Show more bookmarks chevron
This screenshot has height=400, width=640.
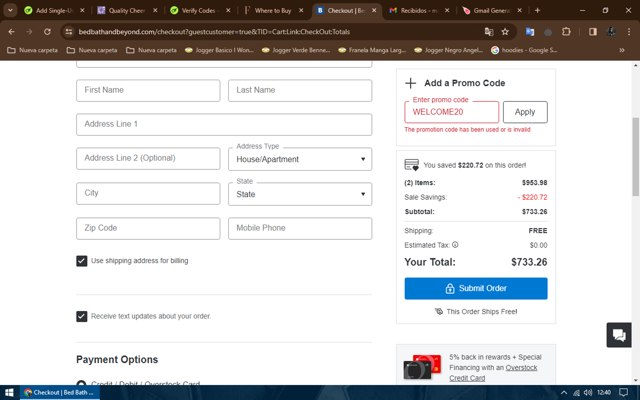pyautogui.click(x=622, y=50)
